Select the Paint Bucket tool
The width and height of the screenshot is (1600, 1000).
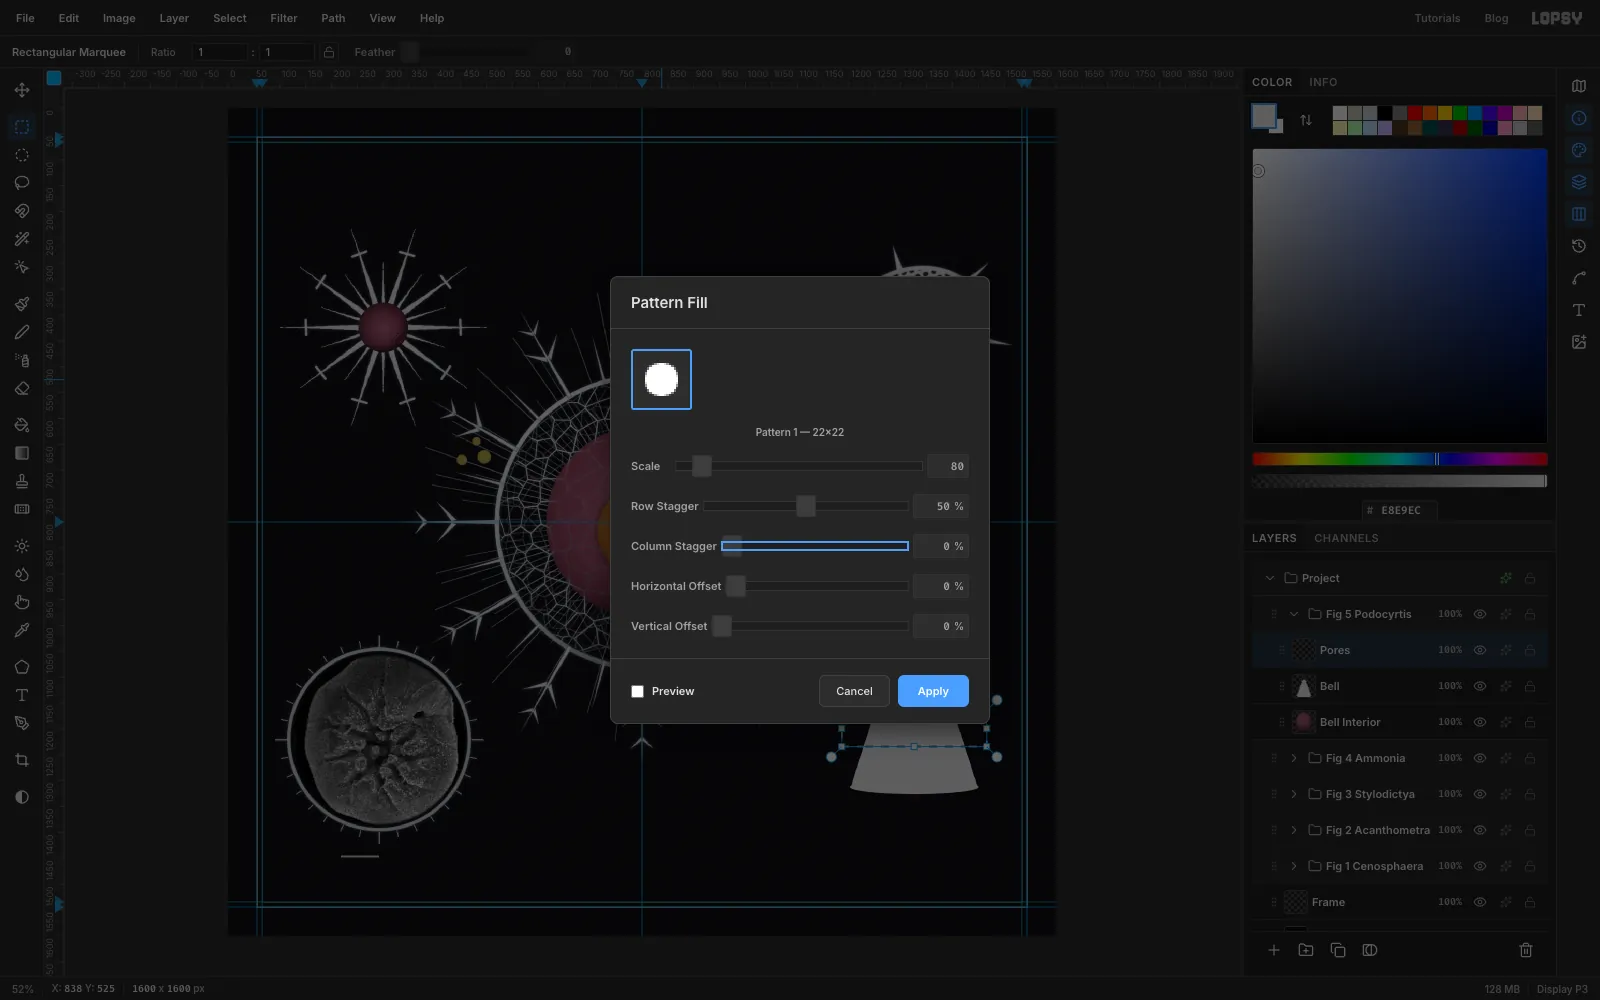click(x=22, y=425)
